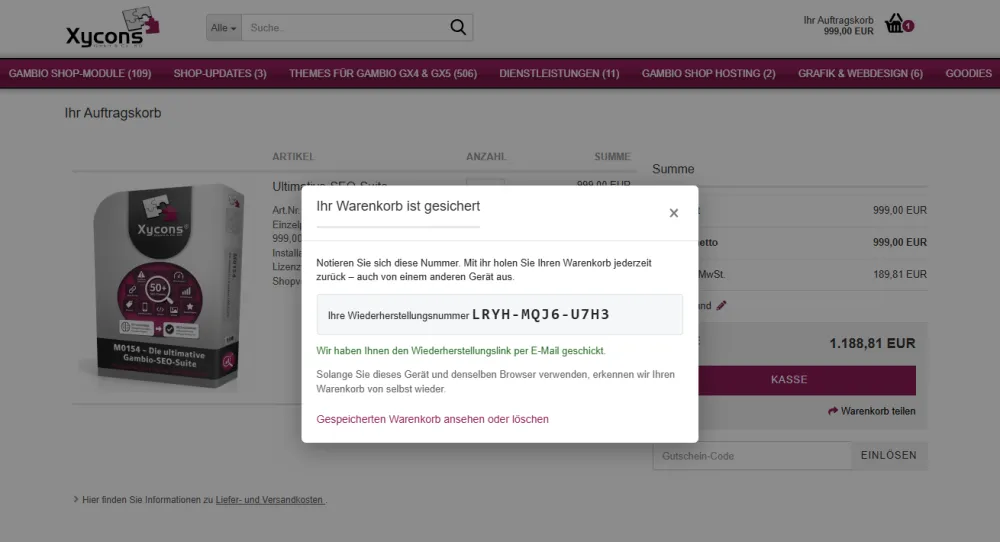This screenshot has width=1000, height=542.
Task: Click the KASSE checkout button
Action: pyautogui.click(x=807, y=380)
